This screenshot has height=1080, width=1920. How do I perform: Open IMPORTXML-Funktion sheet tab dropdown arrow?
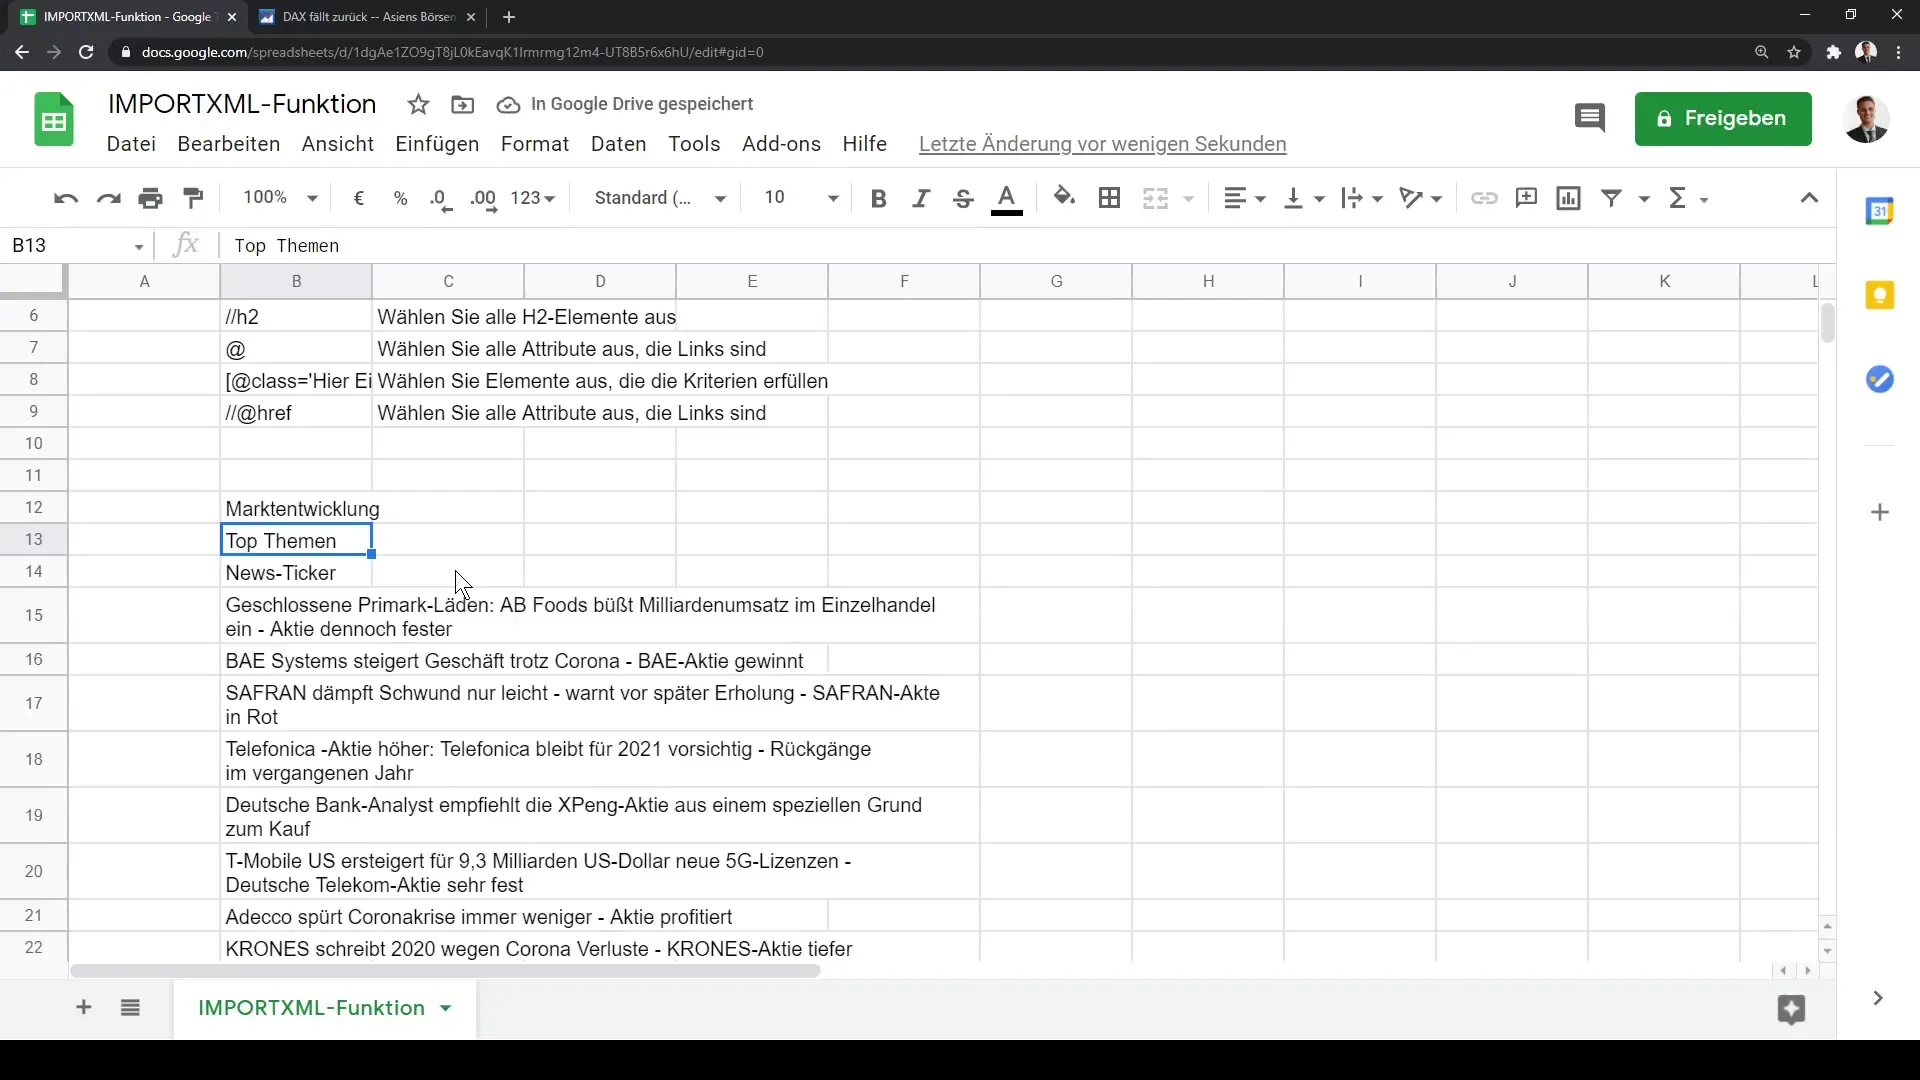[446, 1008]
